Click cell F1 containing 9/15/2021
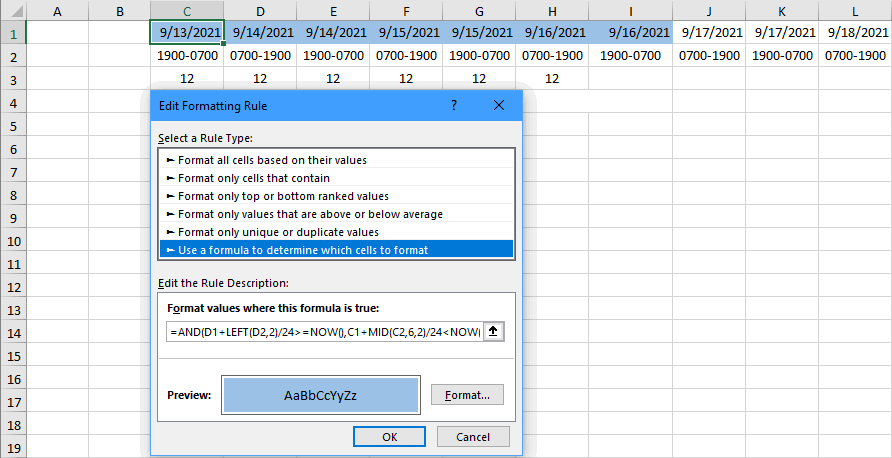The image size is (892, 458). point(406,32)
